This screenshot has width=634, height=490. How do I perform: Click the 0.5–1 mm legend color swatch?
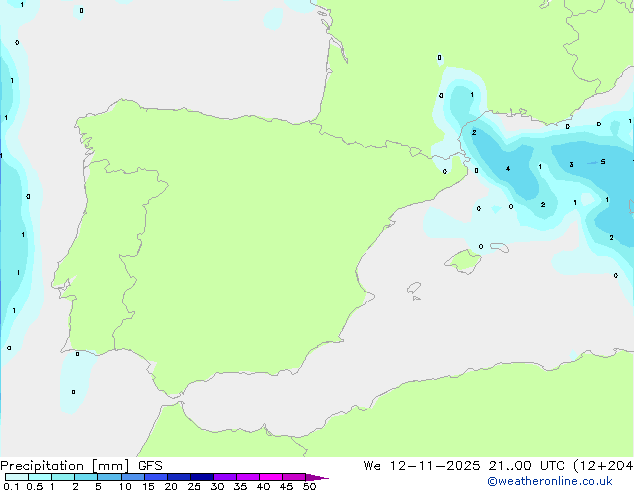(x=40, y=477)
